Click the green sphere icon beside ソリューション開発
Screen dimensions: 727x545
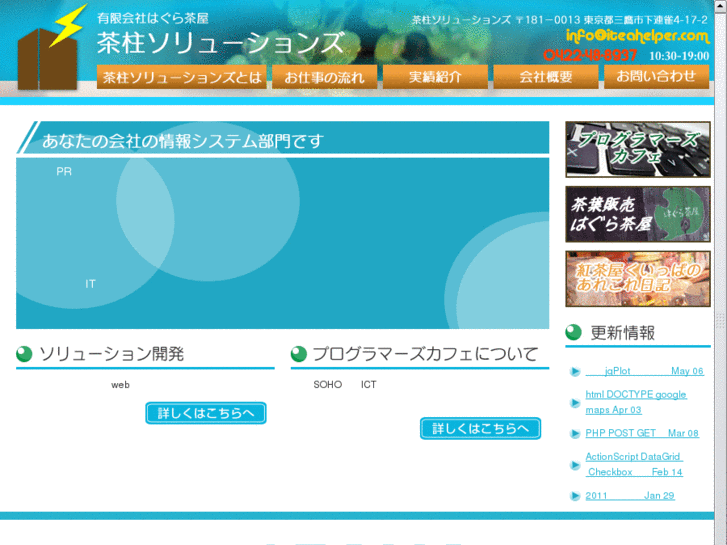coord(24,354)
